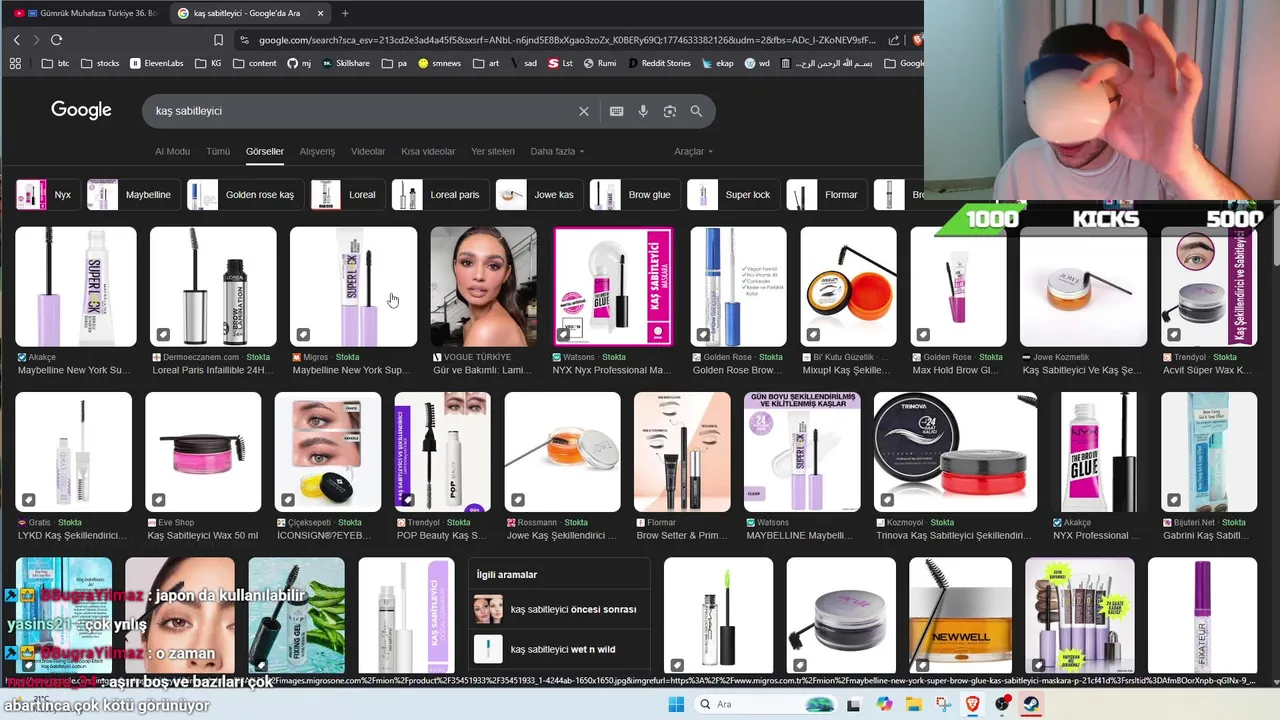Open the Rumi bookmark
The height and width of the screenshot is (720, 1280).
click(x=599, y=63)
